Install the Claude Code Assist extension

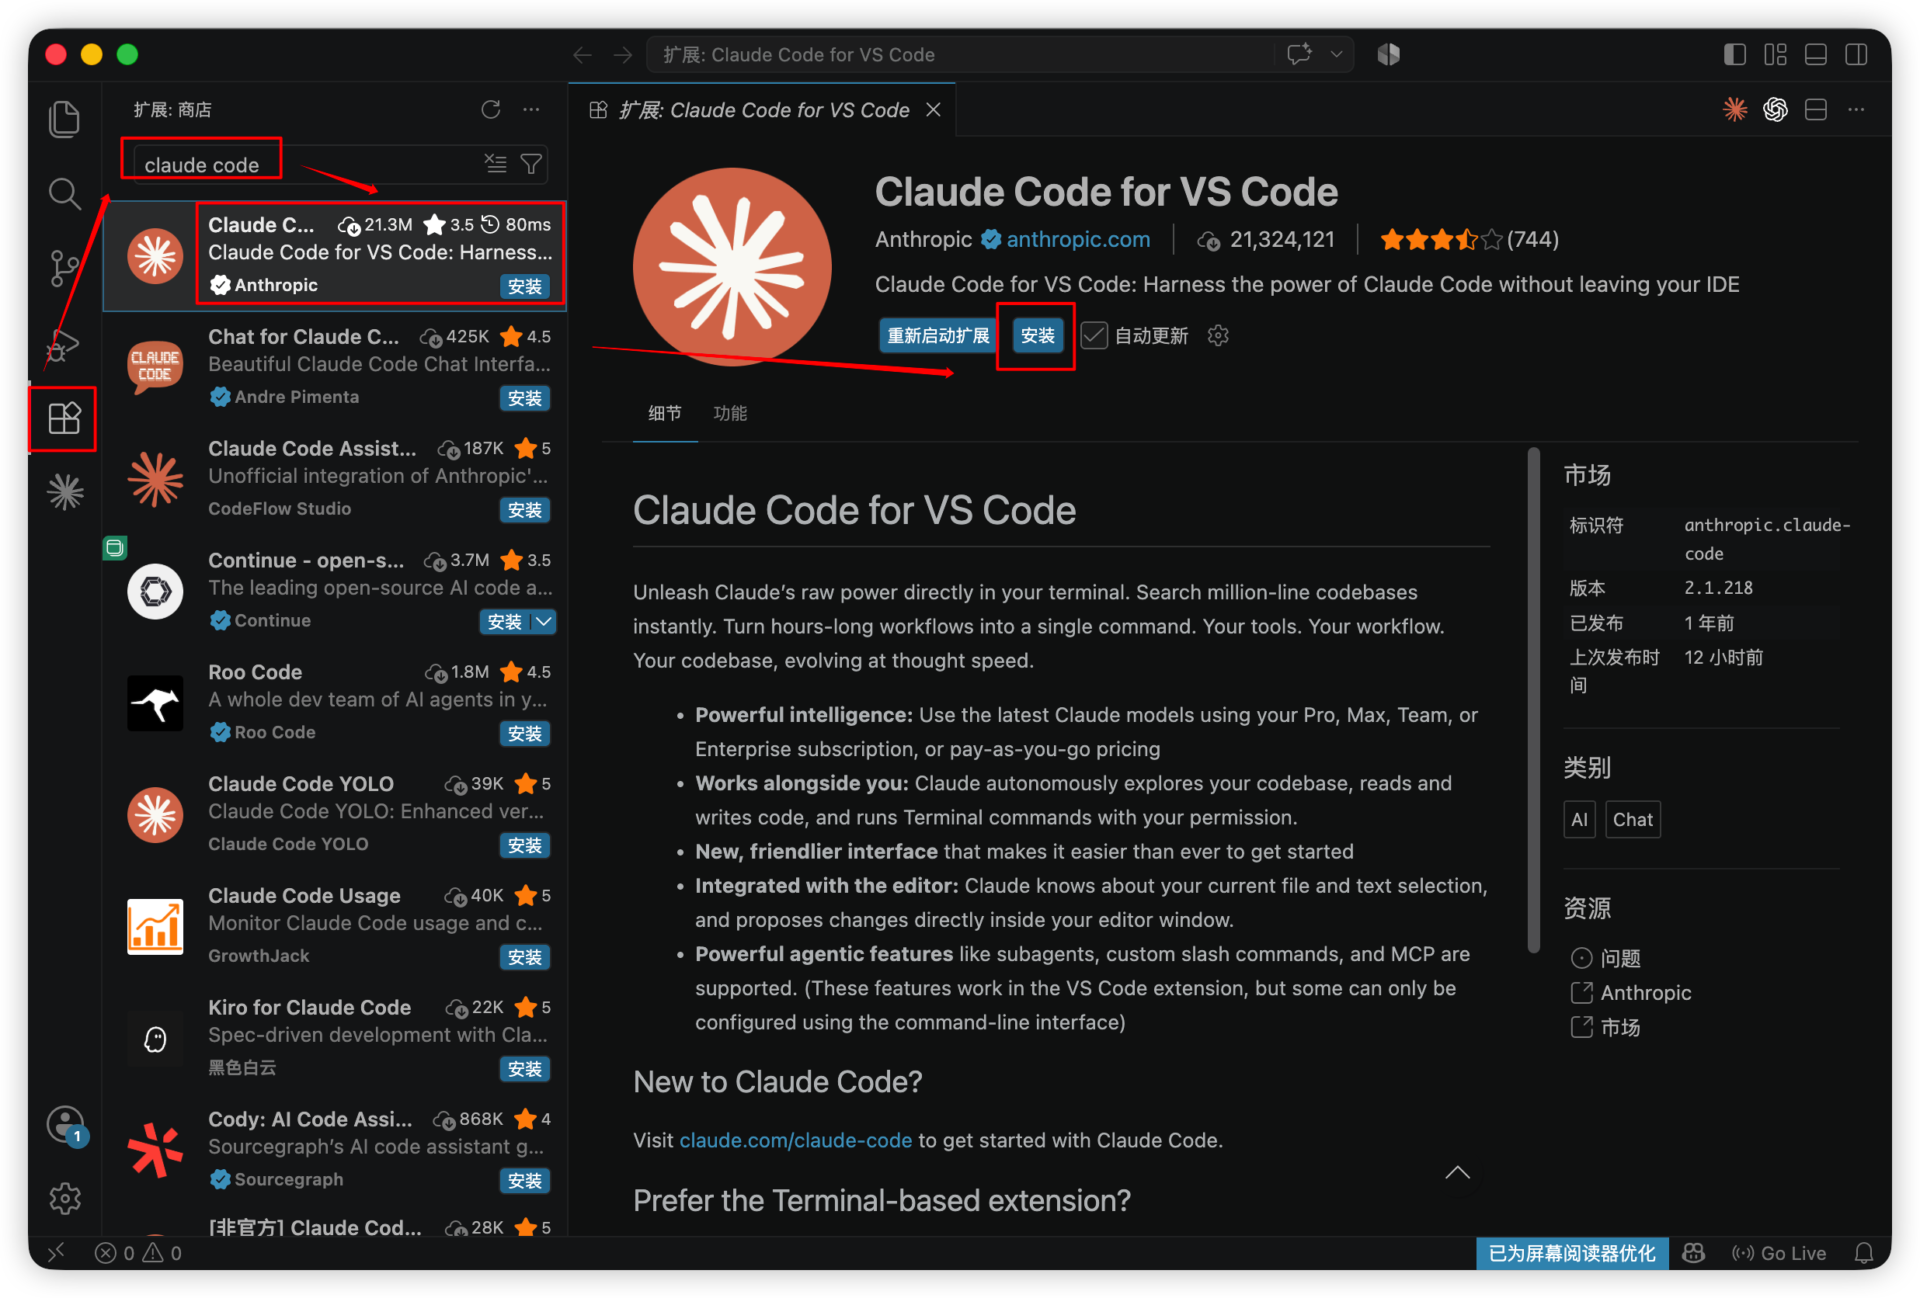[x=525, y=510]
